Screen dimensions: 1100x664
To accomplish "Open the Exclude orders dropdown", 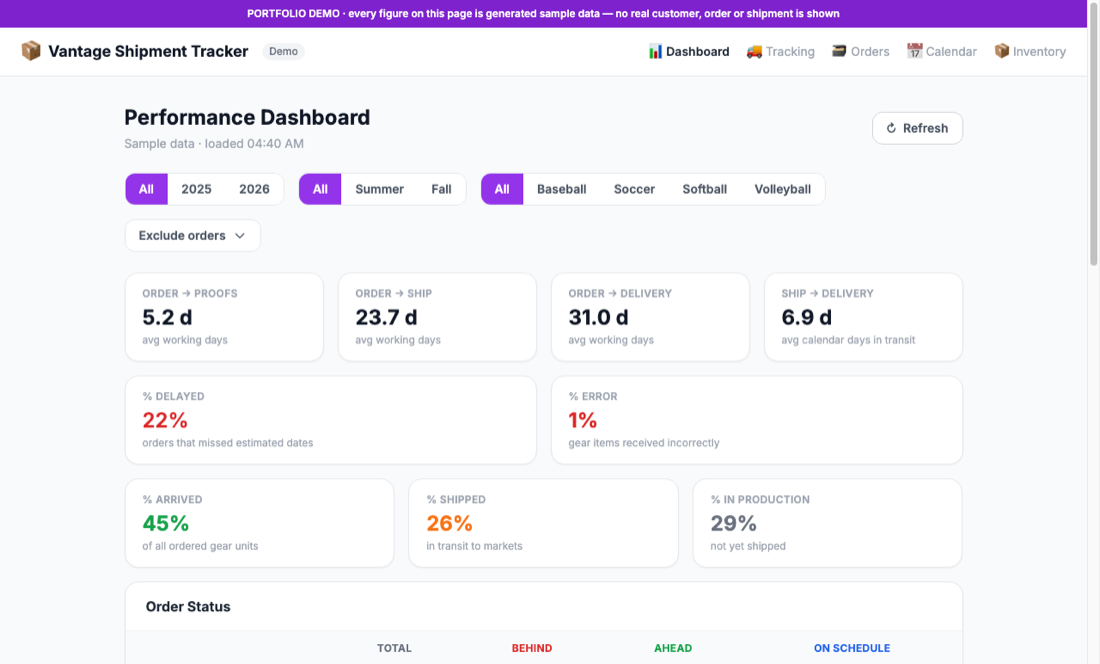I will [193, 236].
